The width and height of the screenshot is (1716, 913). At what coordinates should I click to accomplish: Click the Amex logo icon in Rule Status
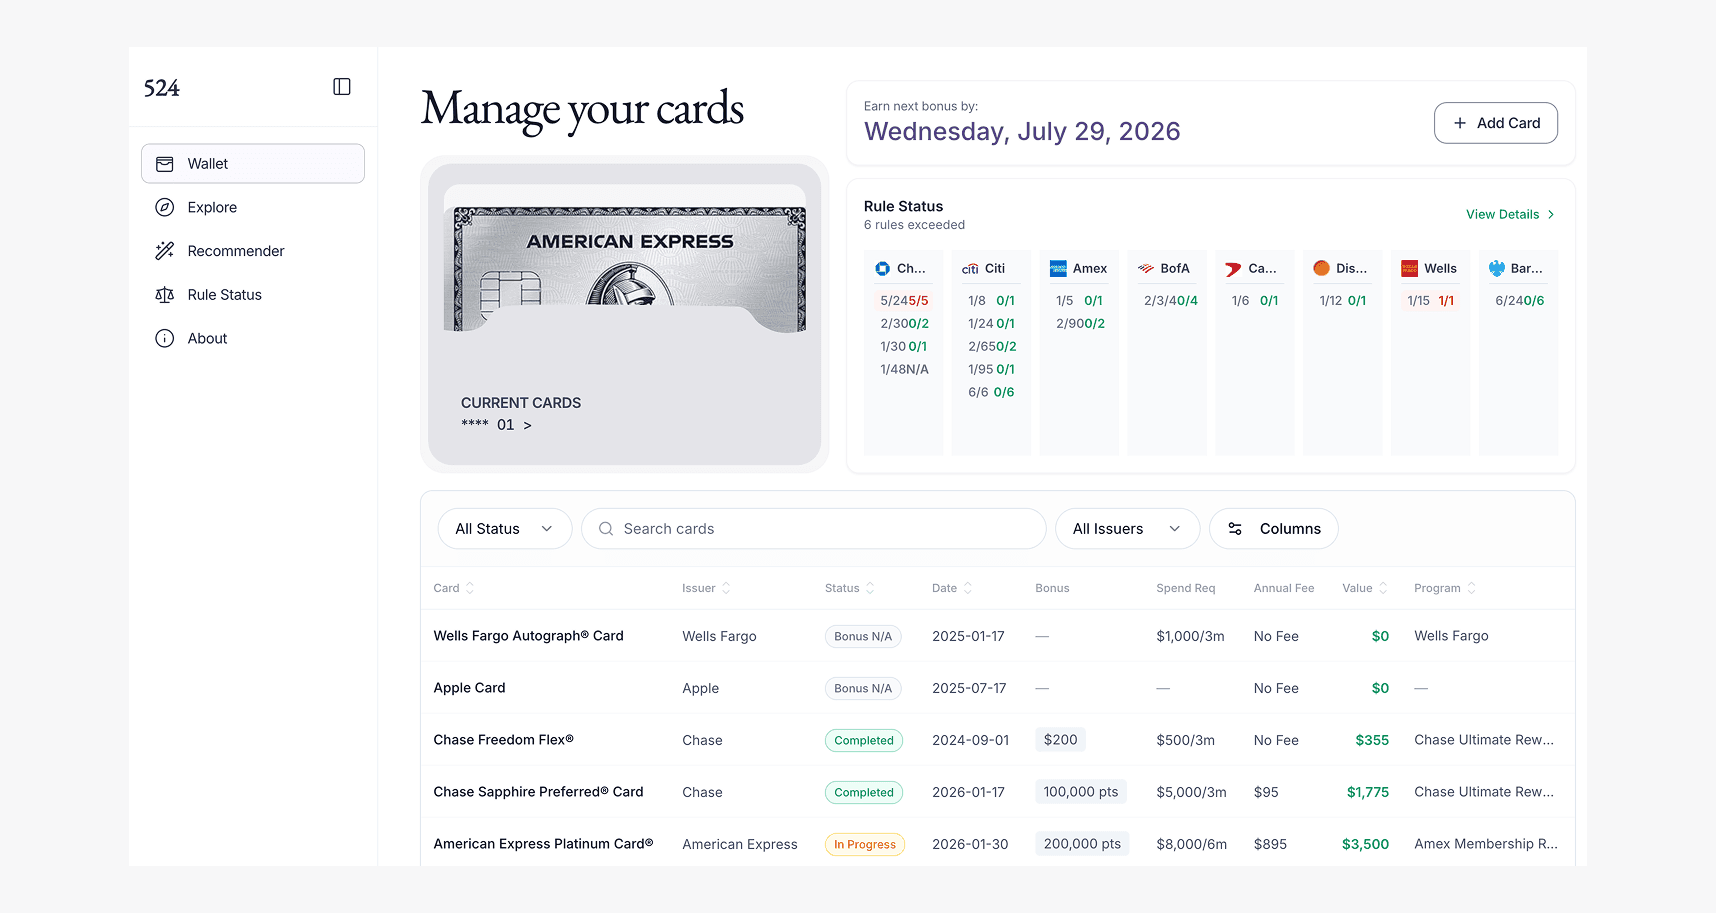[x=1058, y=268]
